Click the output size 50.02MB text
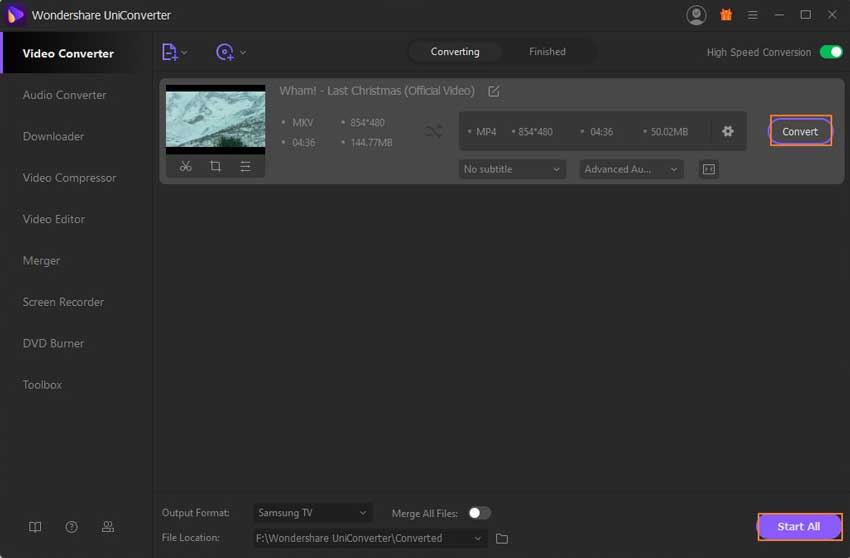The height and width of the screenshot is (558, 850). tap(669, 132)
